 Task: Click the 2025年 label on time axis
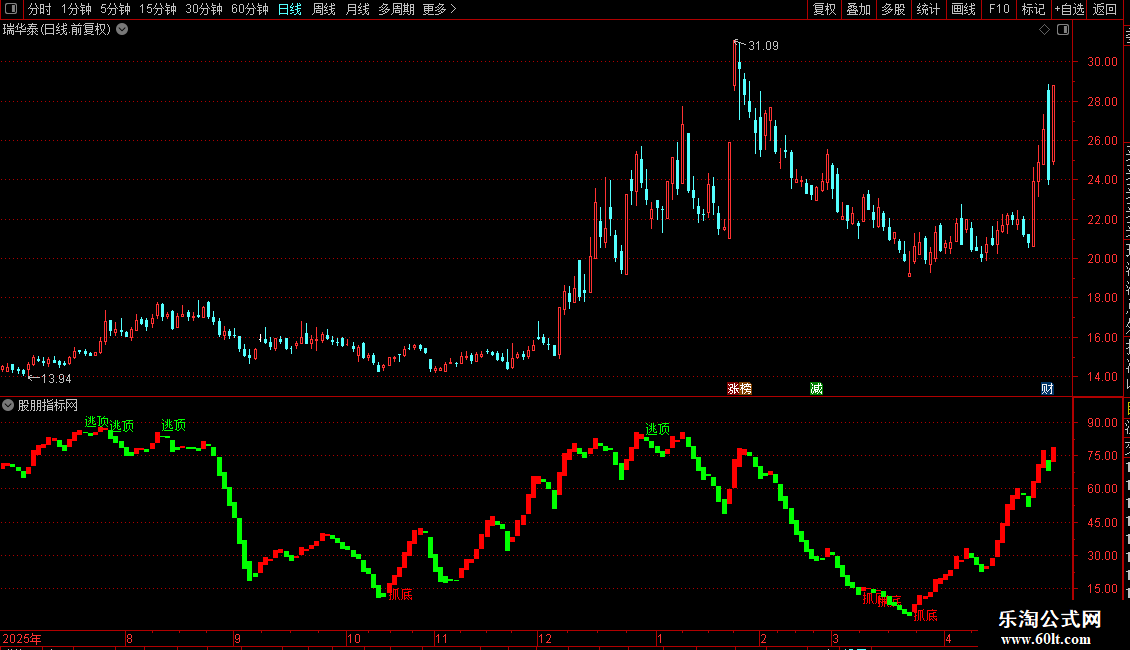(x=22, y=638)
